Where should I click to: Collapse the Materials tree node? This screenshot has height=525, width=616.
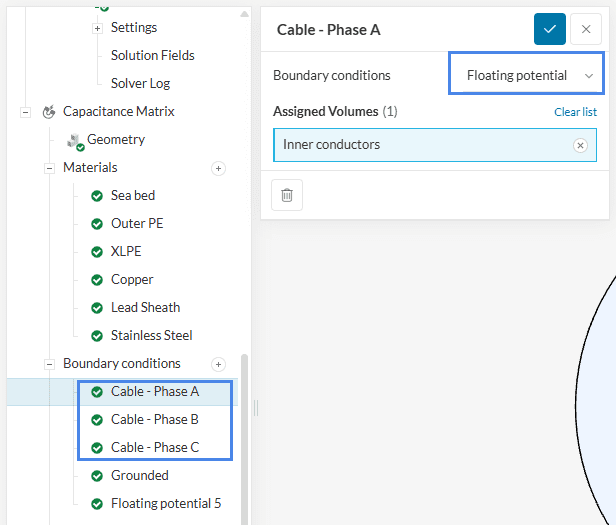point(49,168)
